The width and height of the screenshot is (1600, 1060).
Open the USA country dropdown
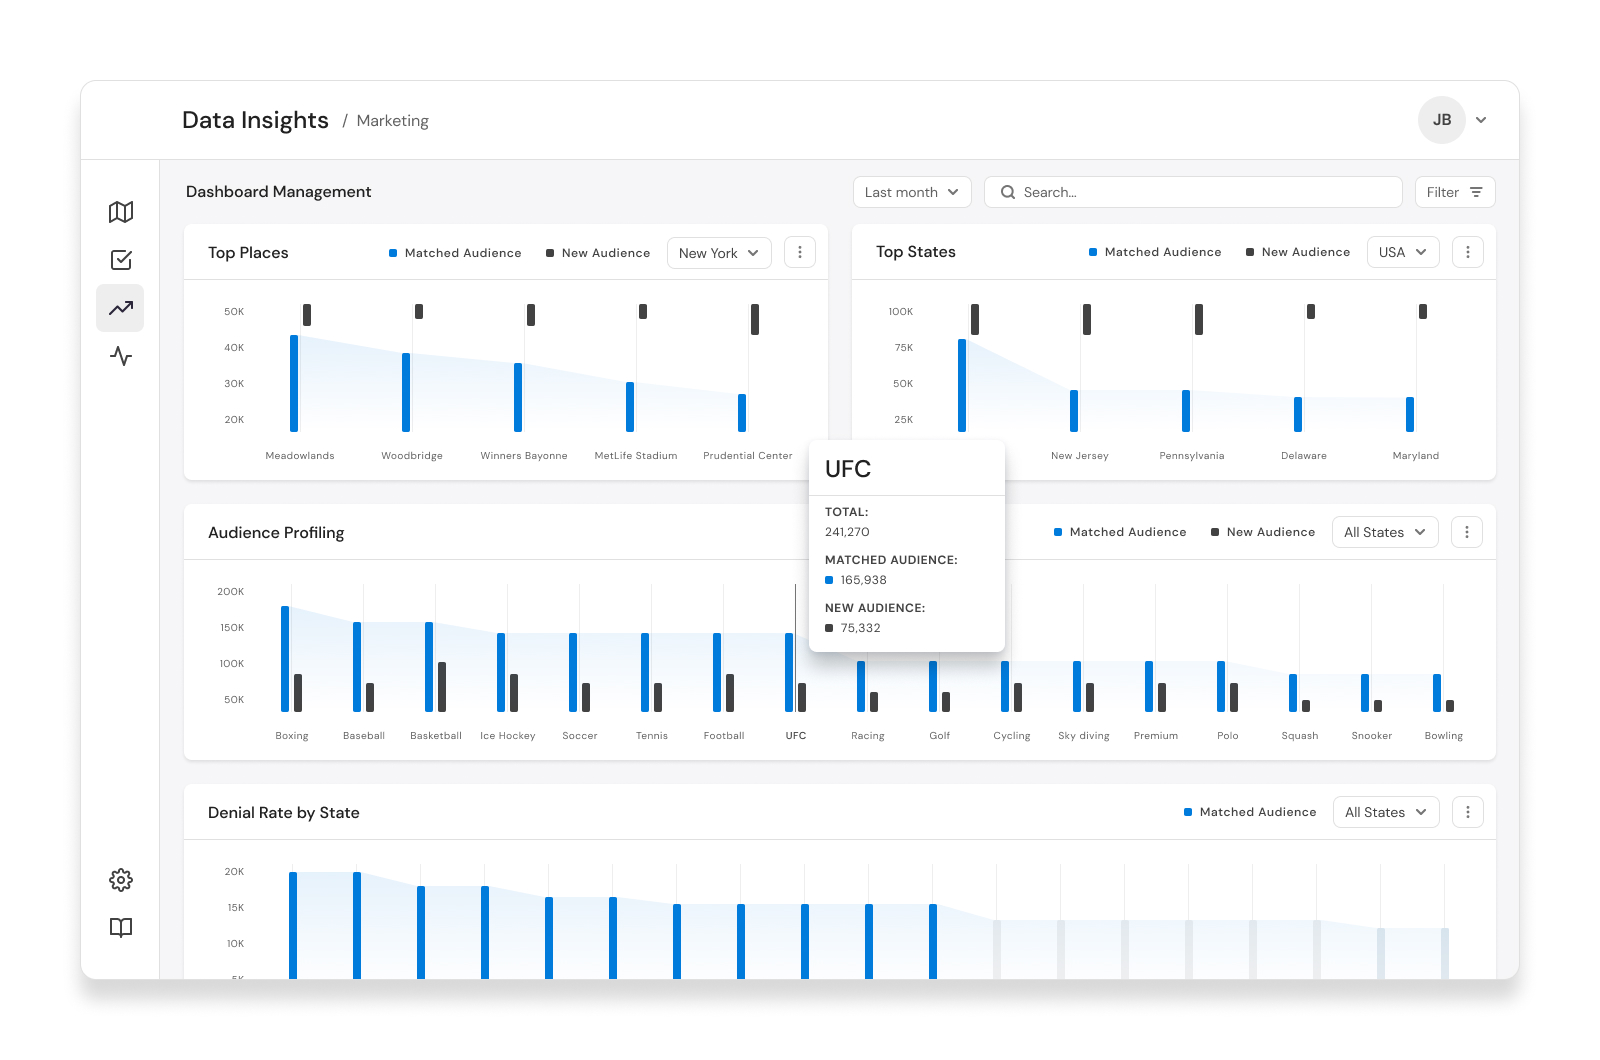1403,252
